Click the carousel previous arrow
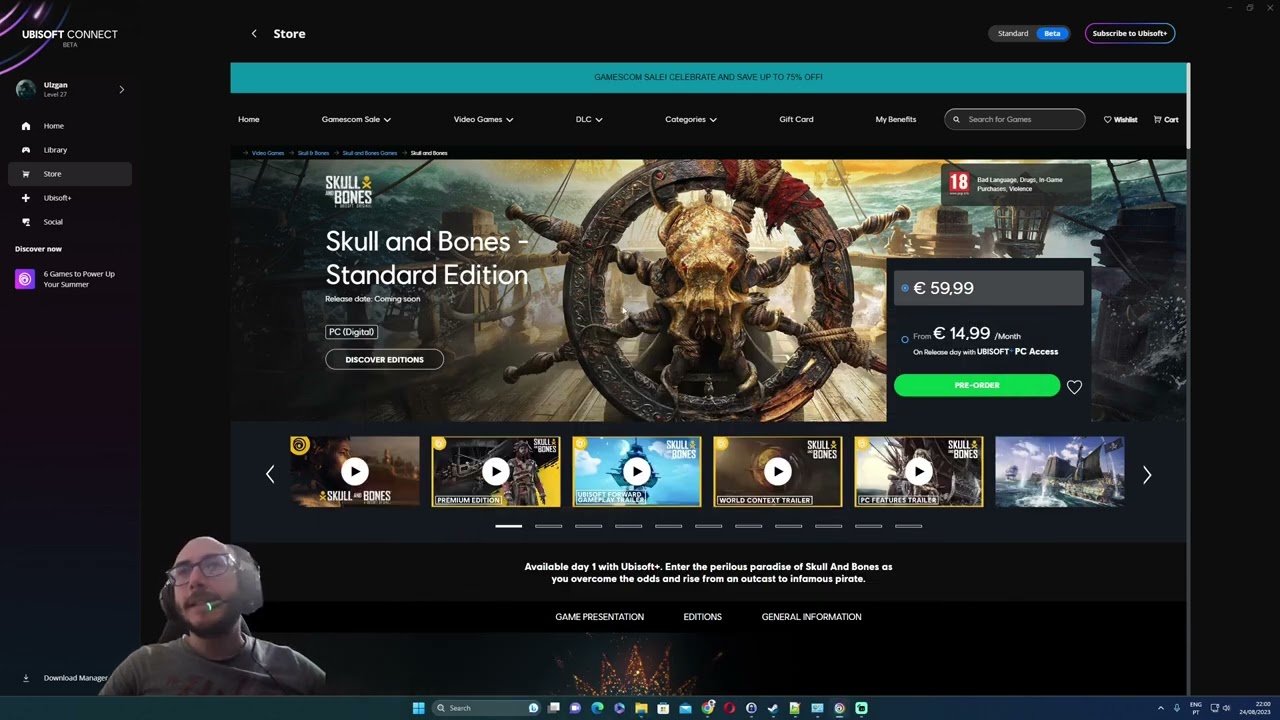 (x=269, y=474)
